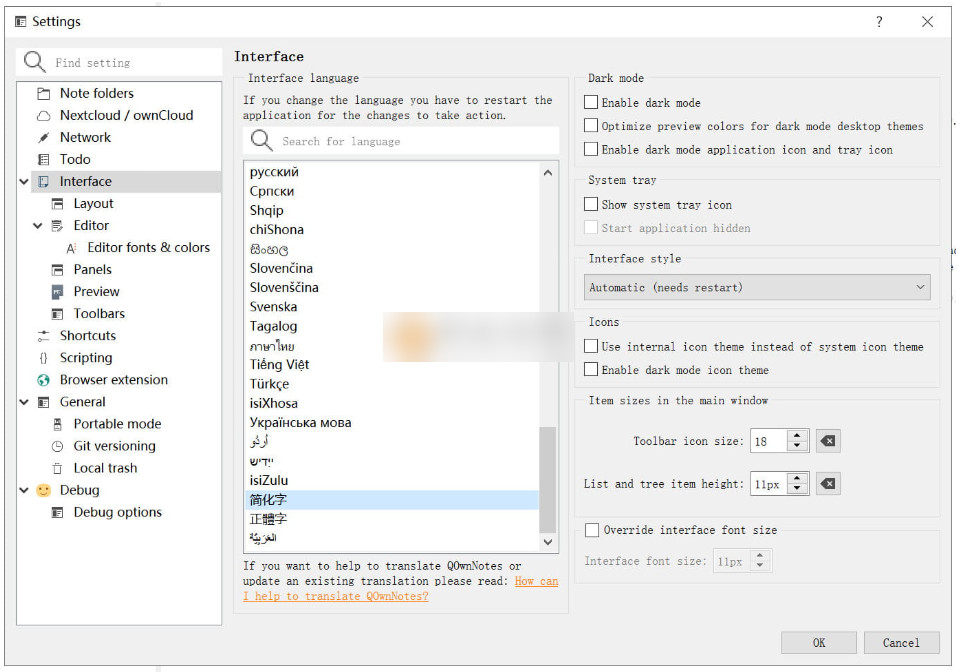956x672 pixels.
Task: Toggle dark mode application and tray icon
Action: tap(591, 149)
